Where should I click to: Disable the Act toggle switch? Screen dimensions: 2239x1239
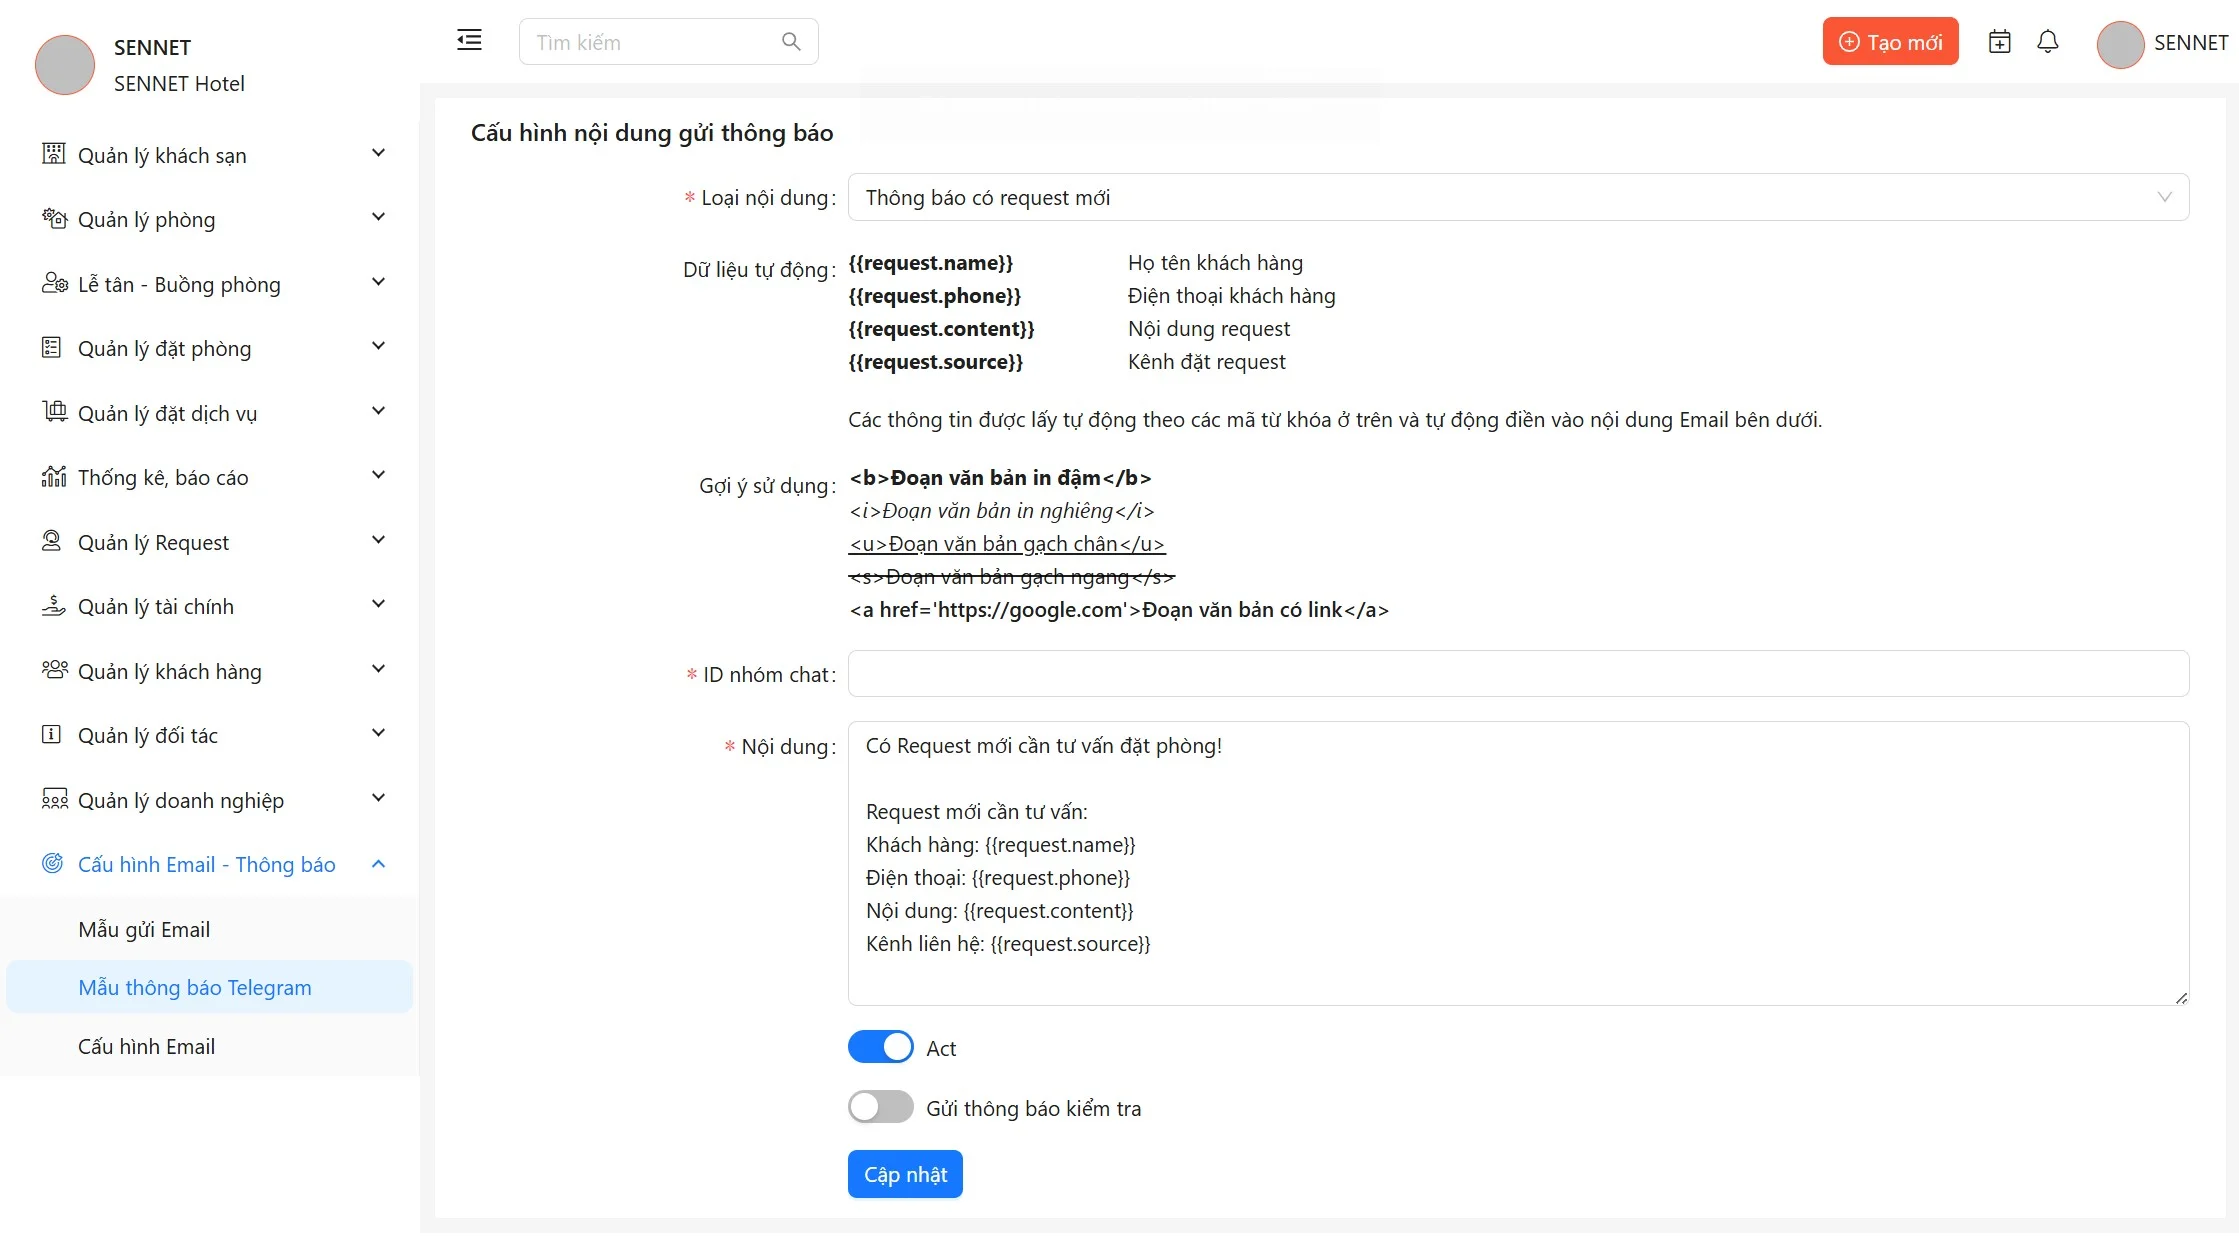pyautogui.click(x=880, y=1047)
